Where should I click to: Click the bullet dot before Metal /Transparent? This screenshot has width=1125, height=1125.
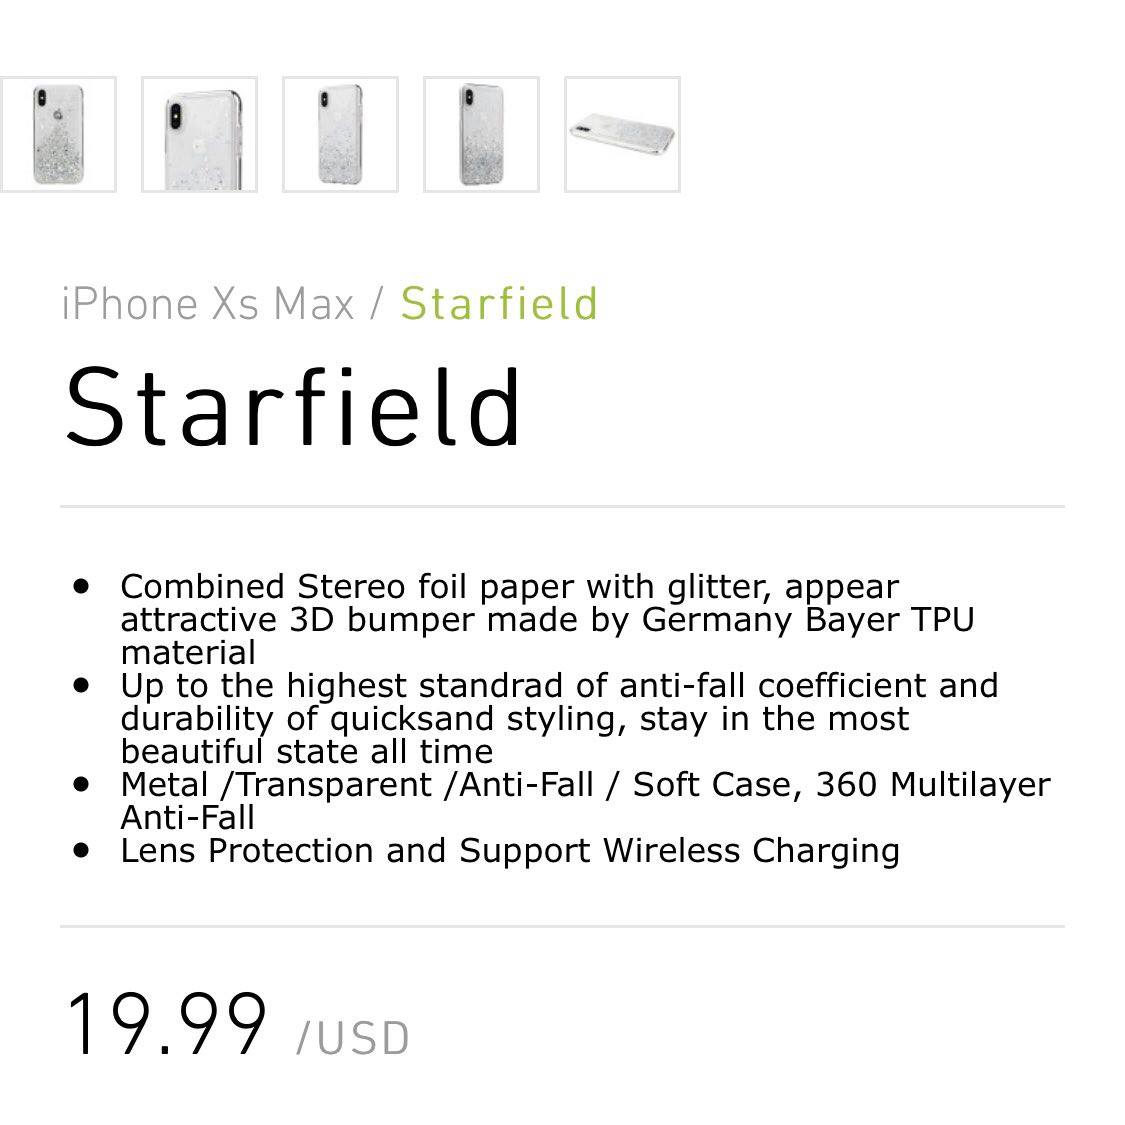[82, 784]
